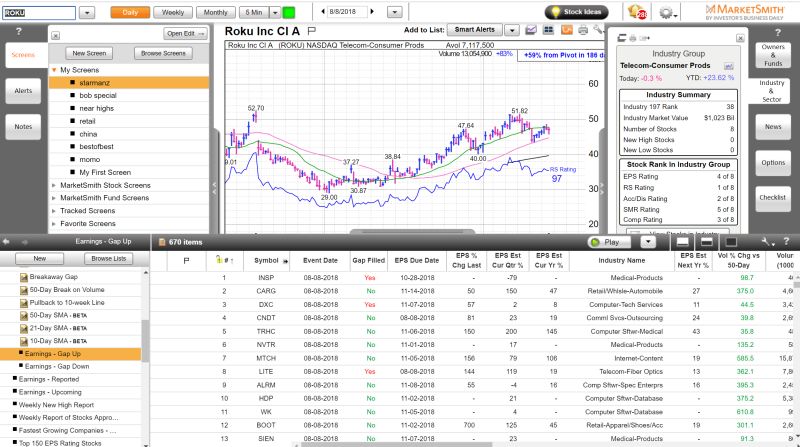Open the Owners & Funds tab
This screenshot has width=800, height=447.
[x=773, y=55]
